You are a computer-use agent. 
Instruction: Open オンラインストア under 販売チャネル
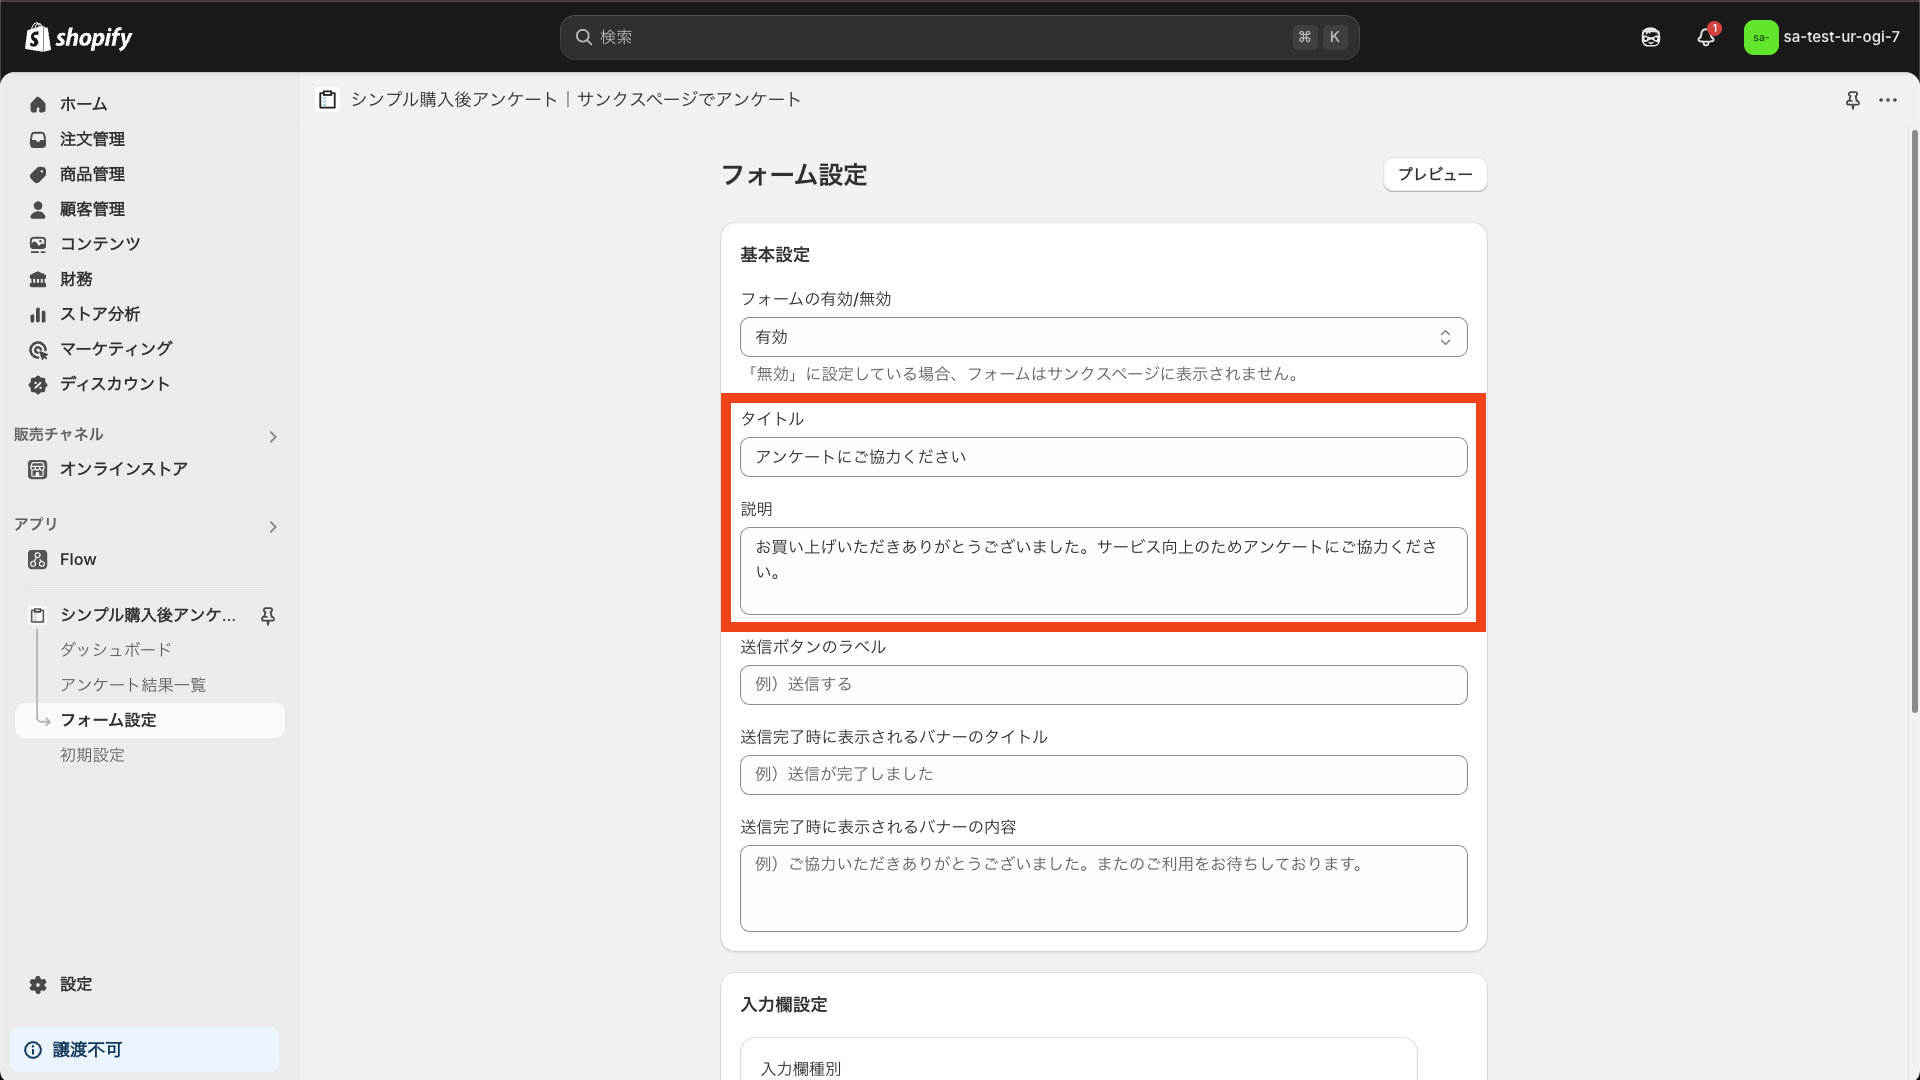pyautogui.click(x=123, y=468)
